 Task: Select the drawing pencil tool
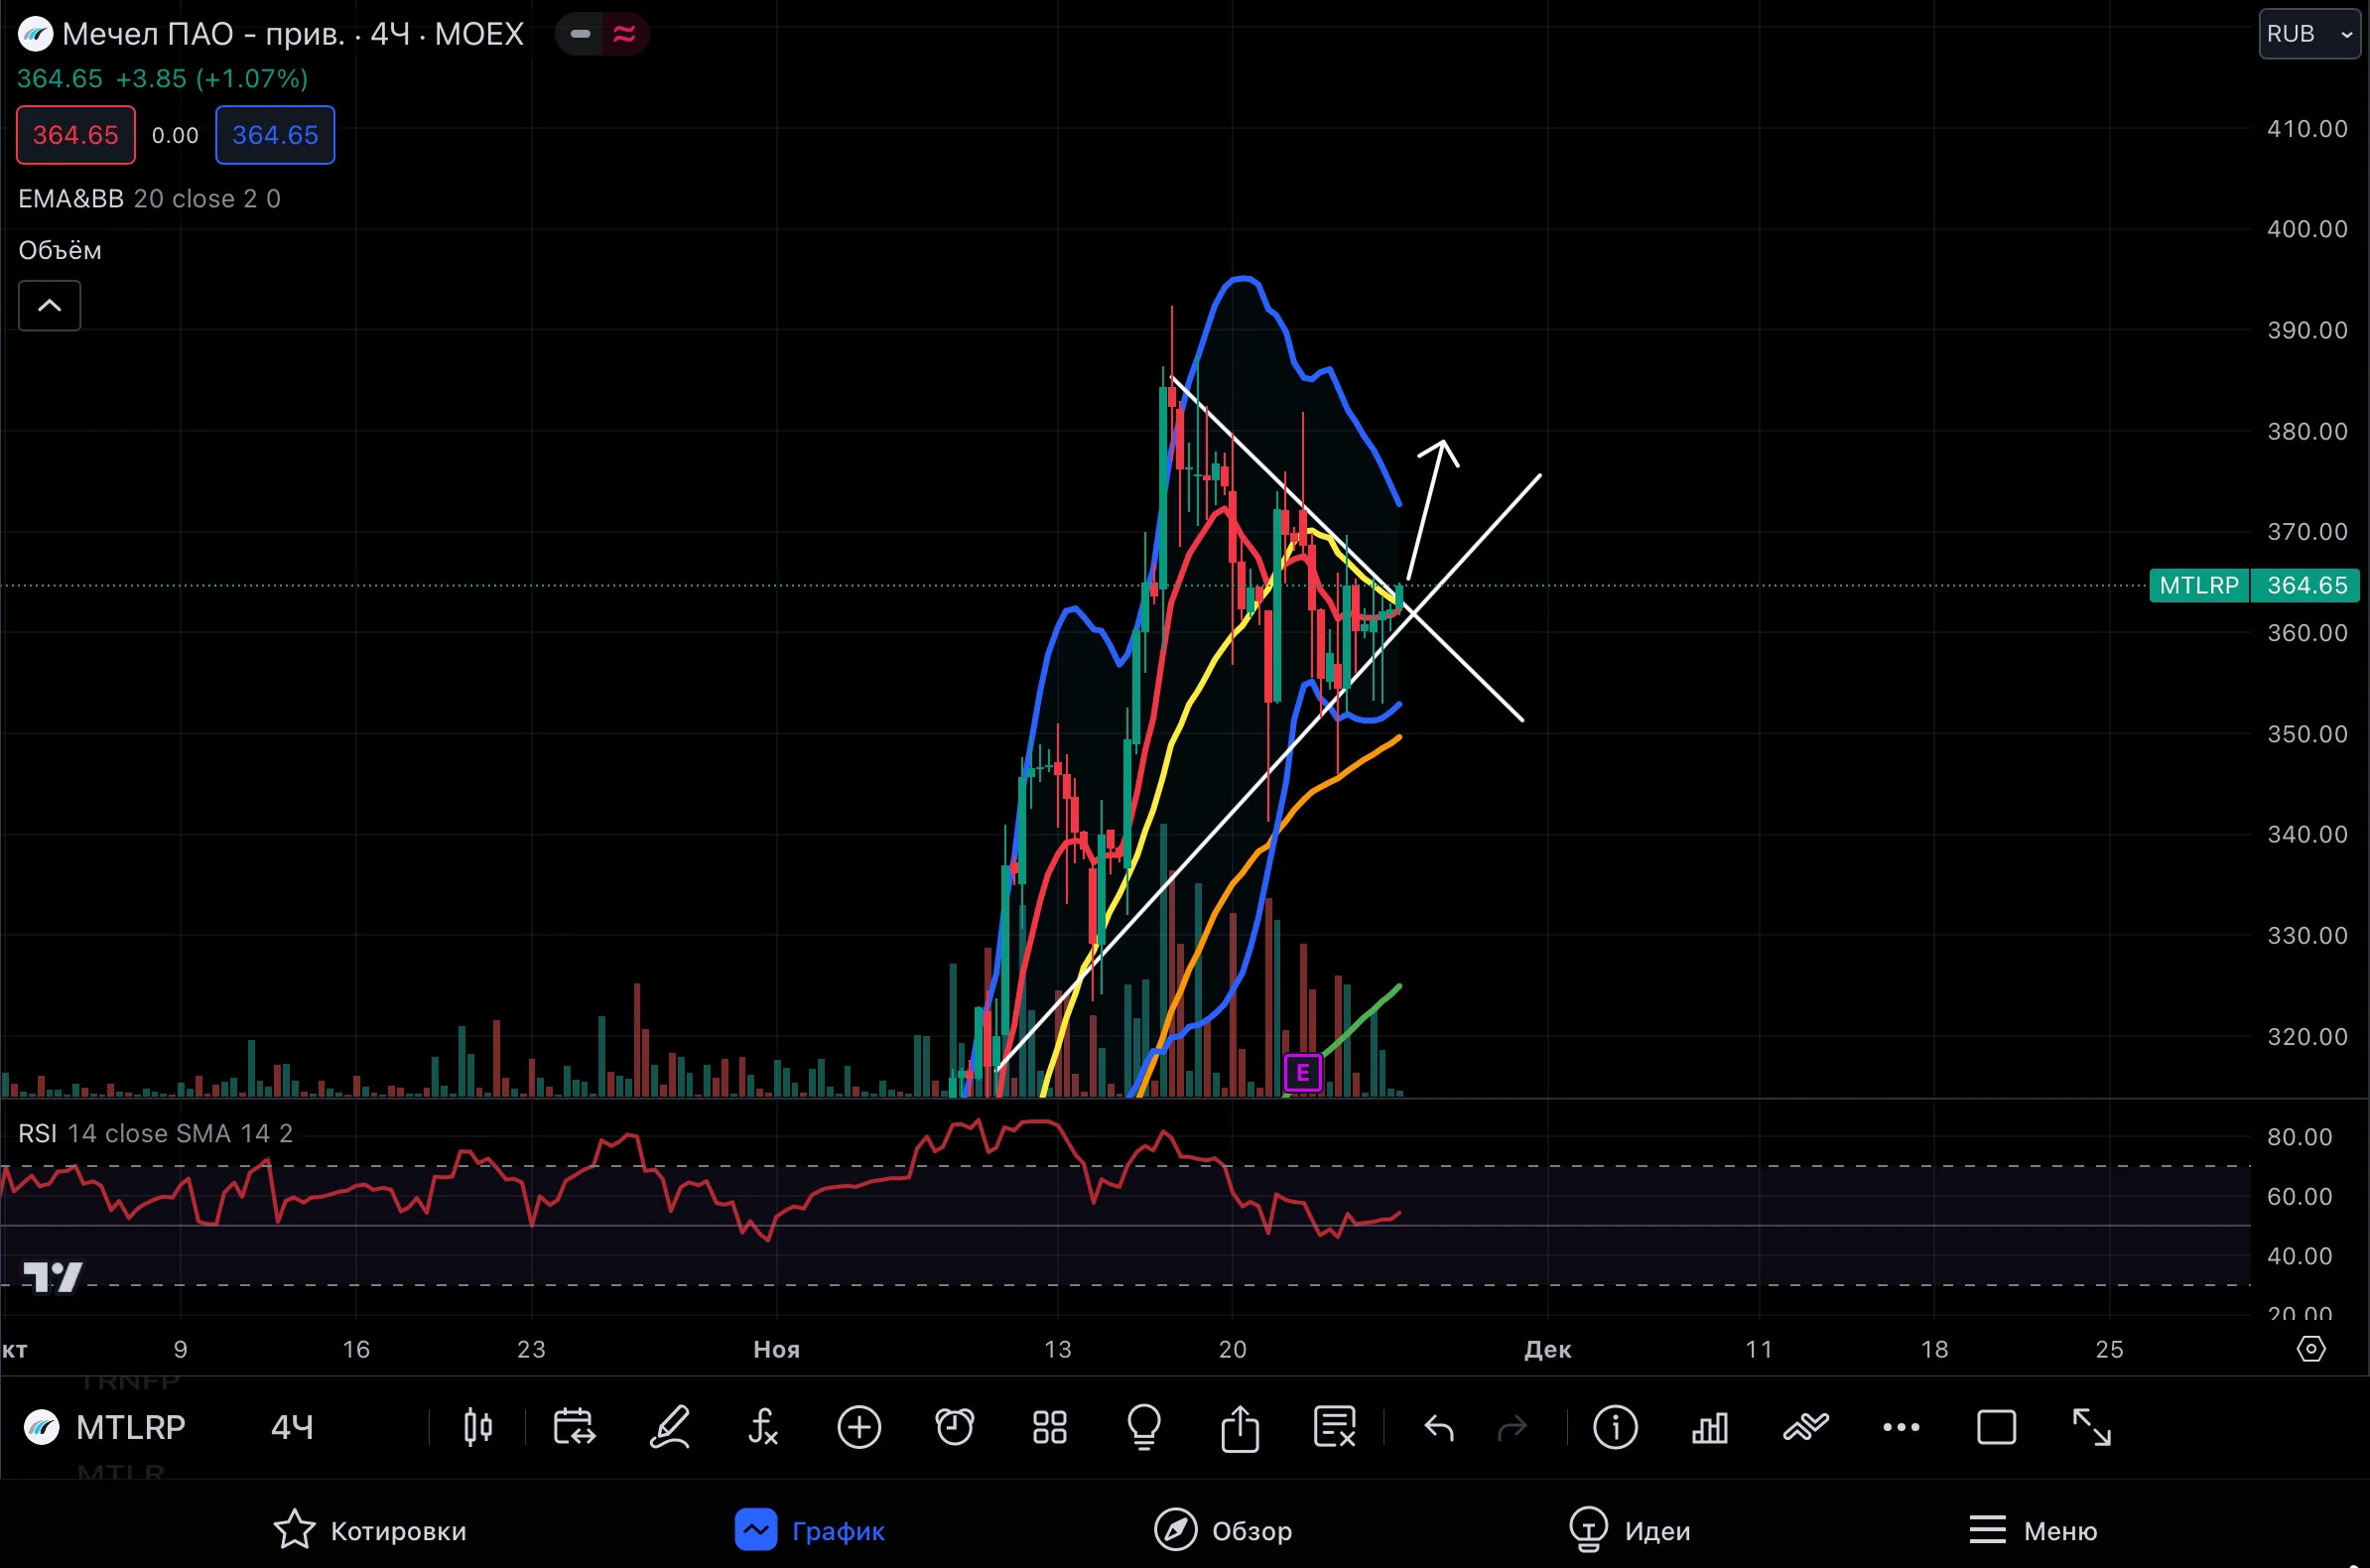(669, 1427)
